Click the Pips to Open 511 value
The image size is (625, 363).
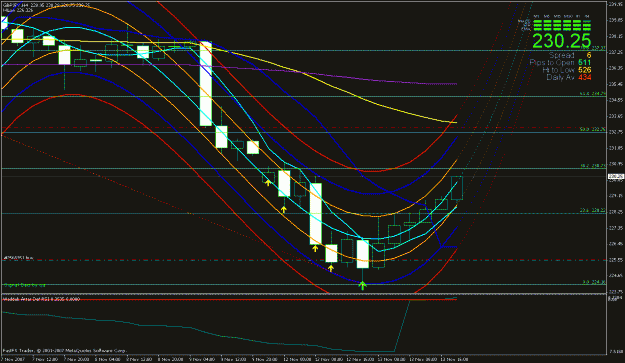pyautogui.click(x=585, y=62)
